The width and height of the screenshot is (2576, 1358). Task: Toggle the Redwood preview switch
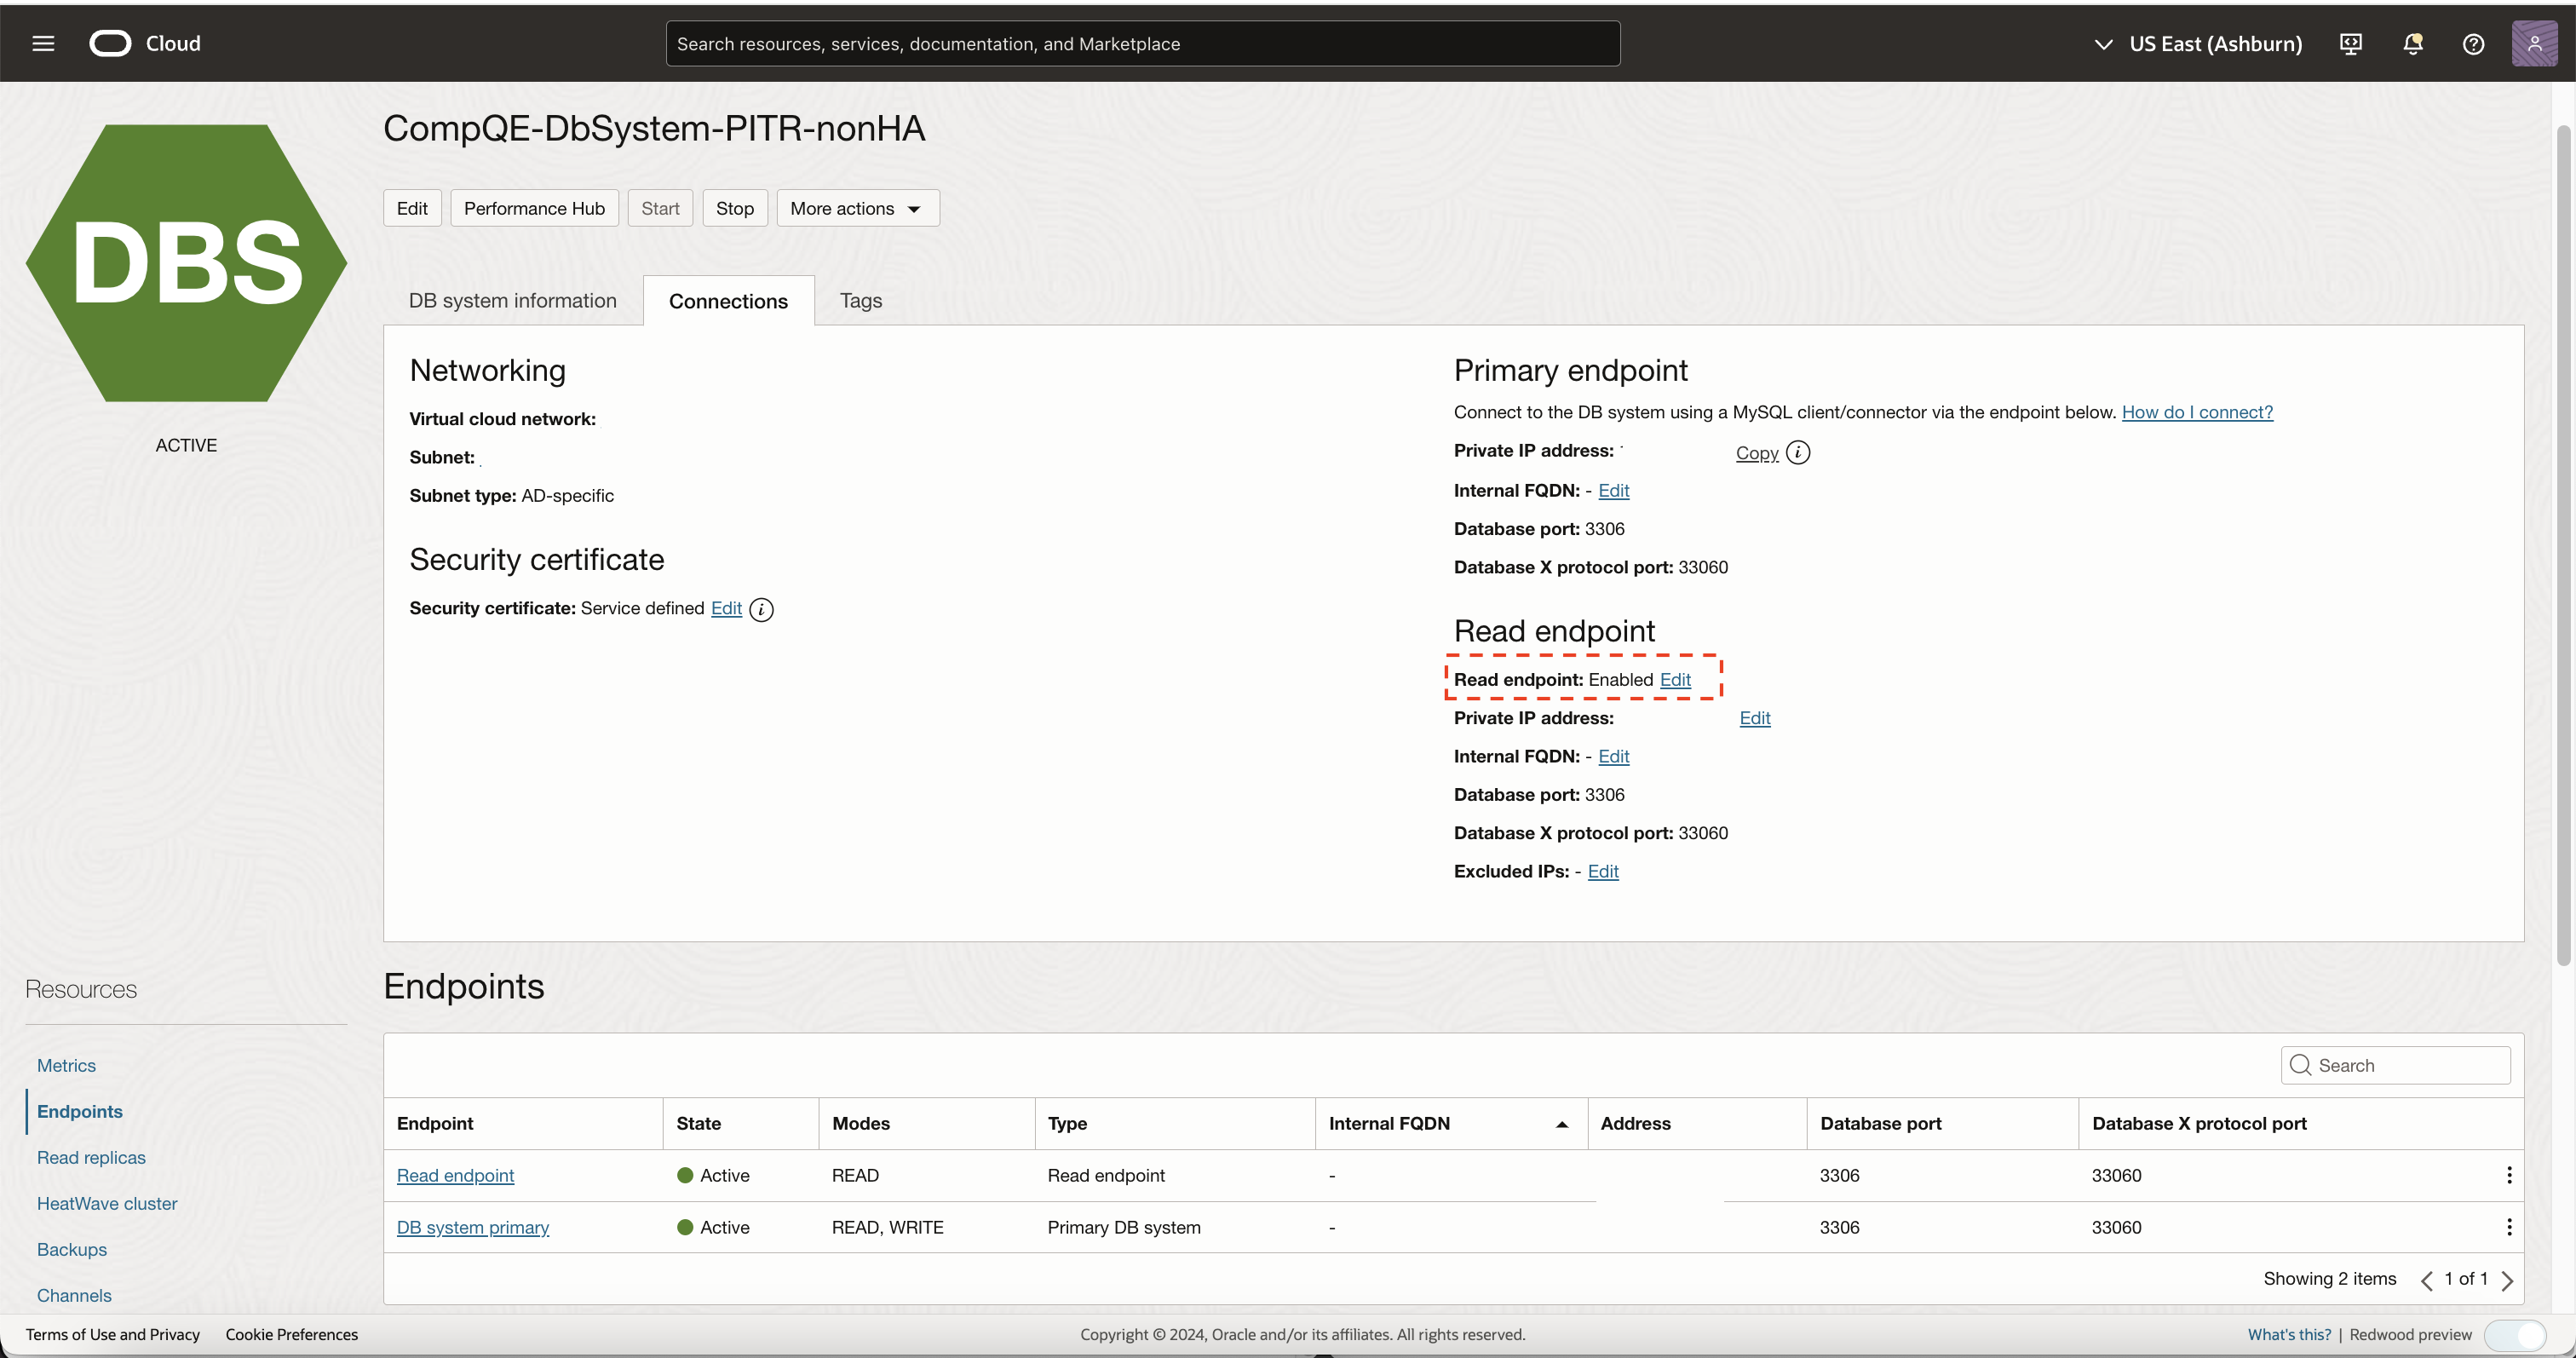coord(2516,1334)
